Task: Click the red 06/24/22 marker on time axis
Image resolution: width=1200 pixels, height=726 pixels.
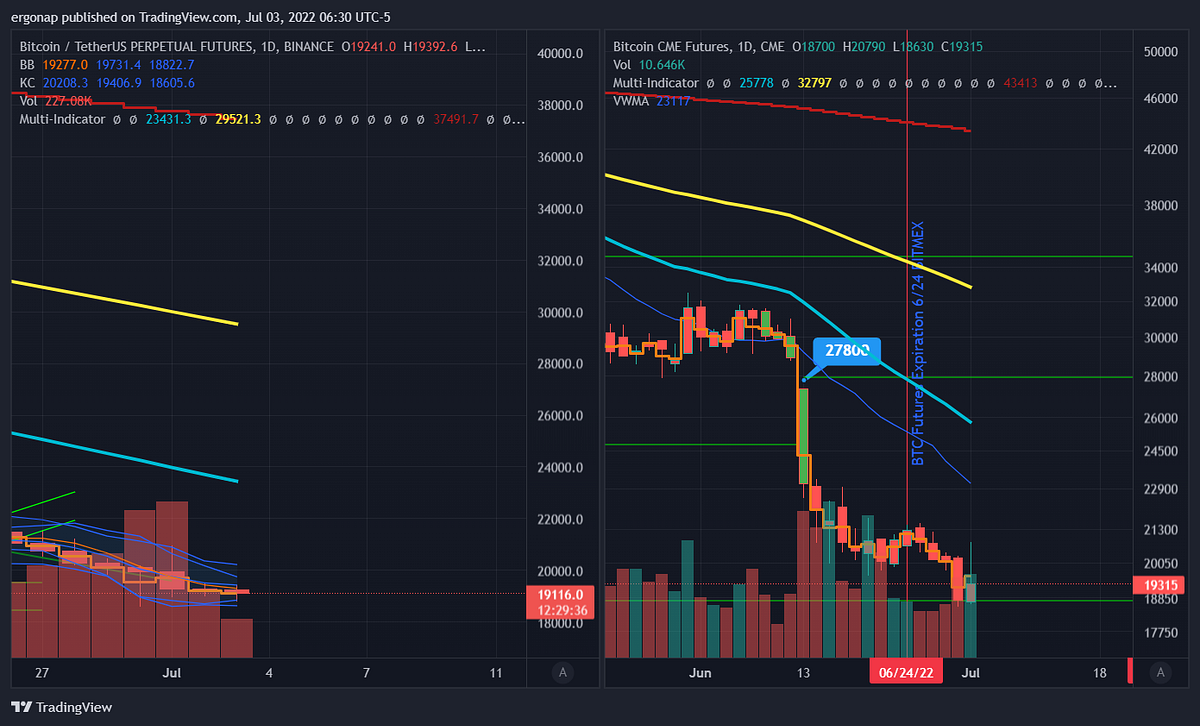Action: pyautogui.click(x=905, y=672)
